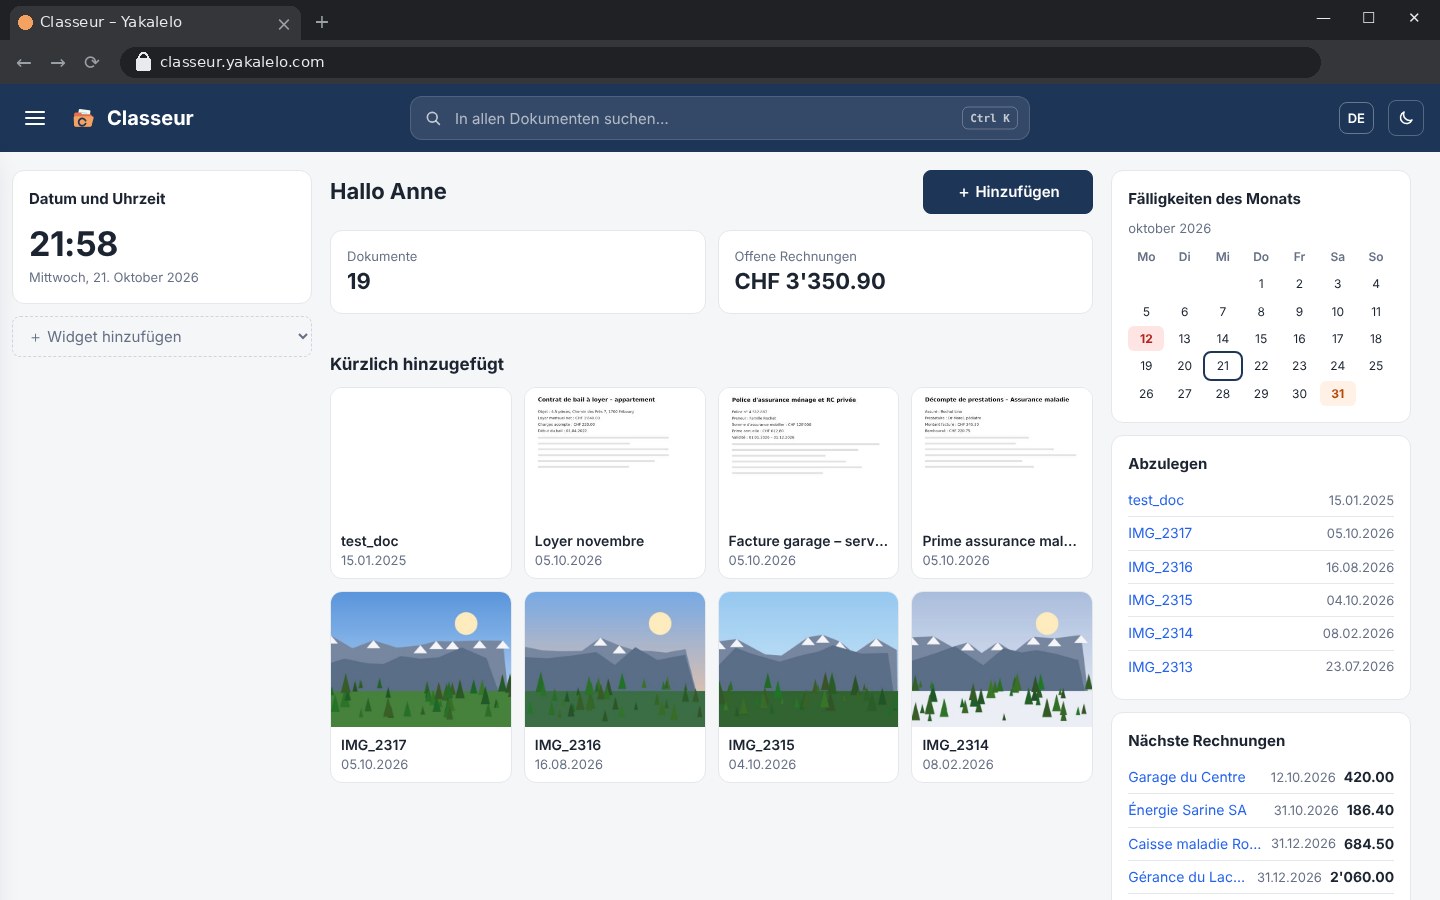Open the Prime assurance document card
This screenshot has height=900, width=1440.
point(1002,483)
